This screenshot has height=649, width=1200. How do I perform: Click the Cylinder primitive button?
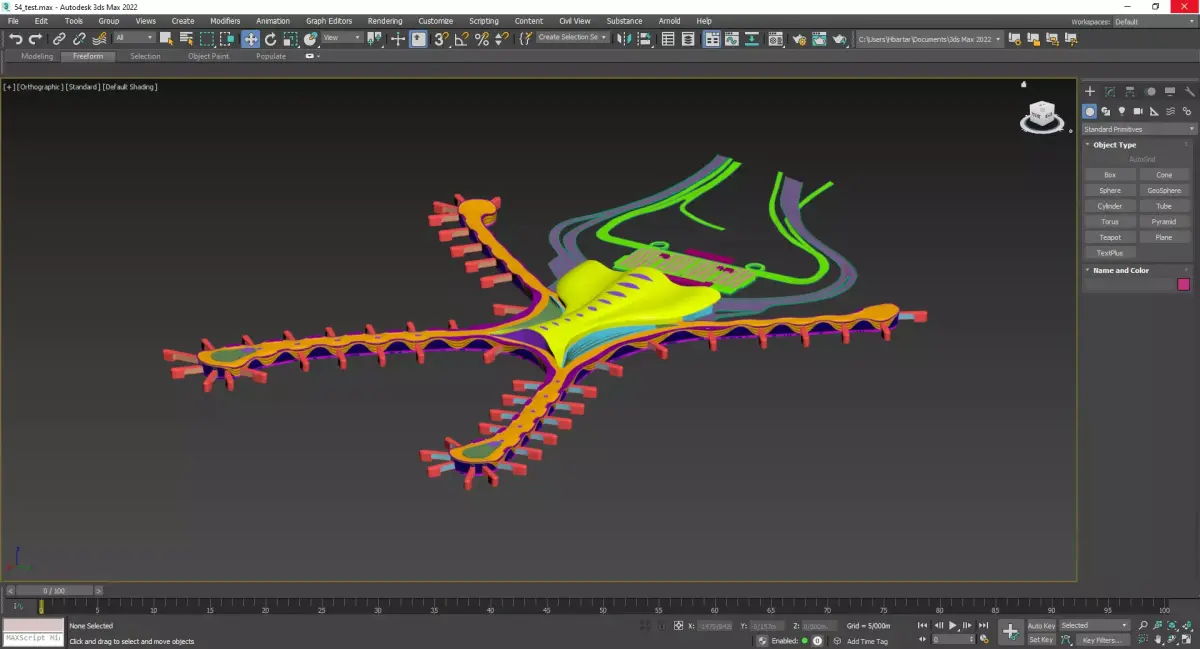(1110, 206)
